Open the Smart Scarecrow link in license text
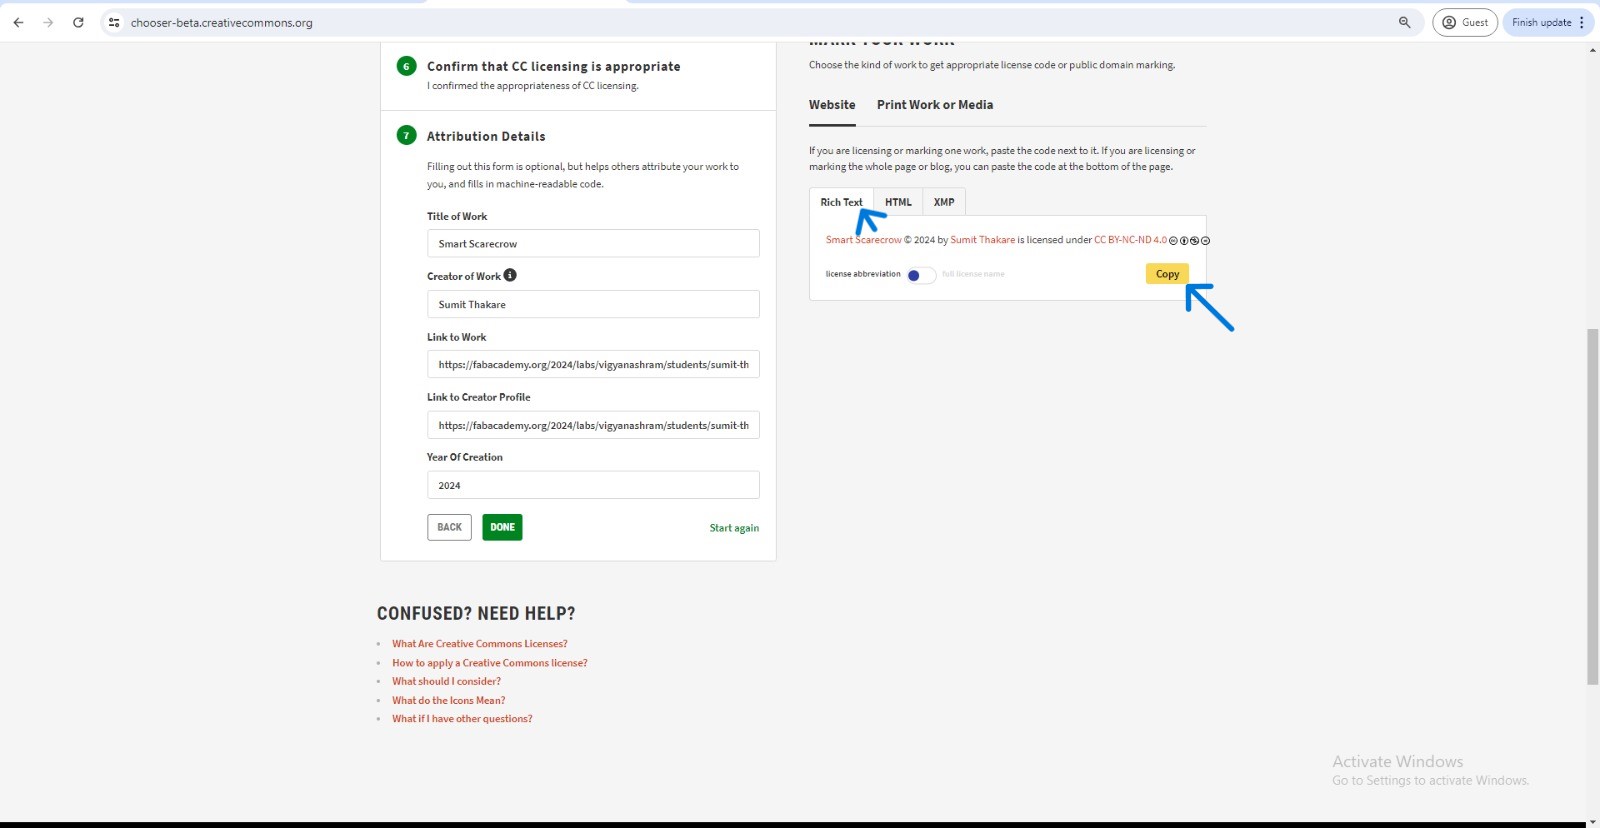 tap(863, 240)
